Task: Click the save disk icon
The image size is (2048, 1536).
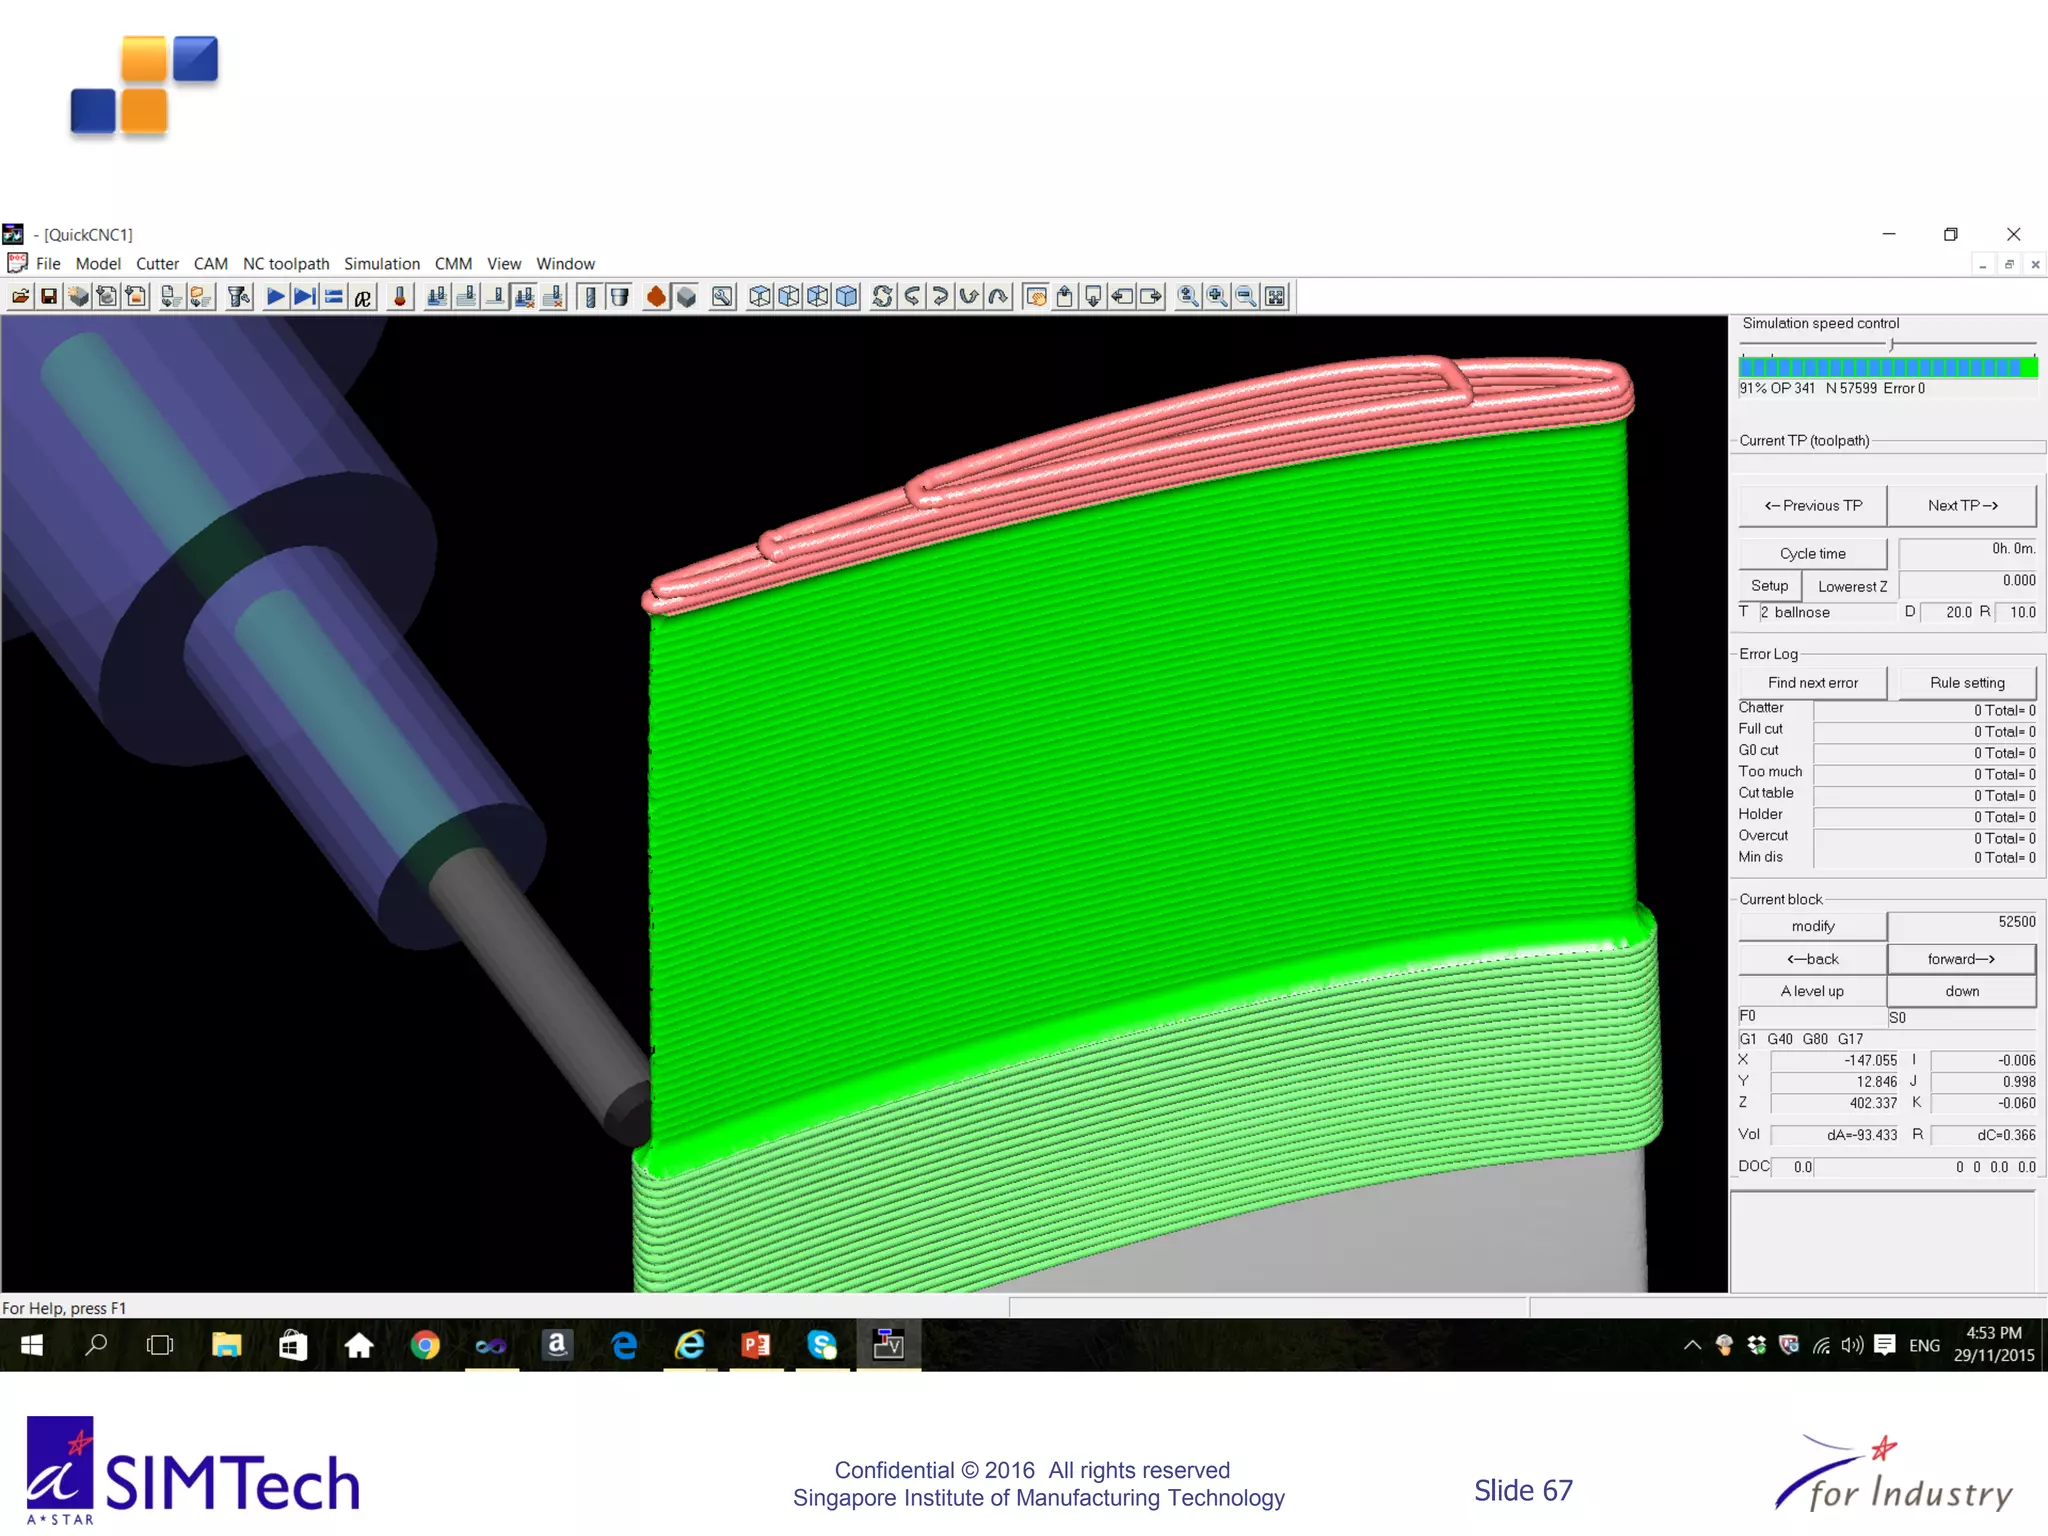Action: pyautogui.click(x=48, y=297)
